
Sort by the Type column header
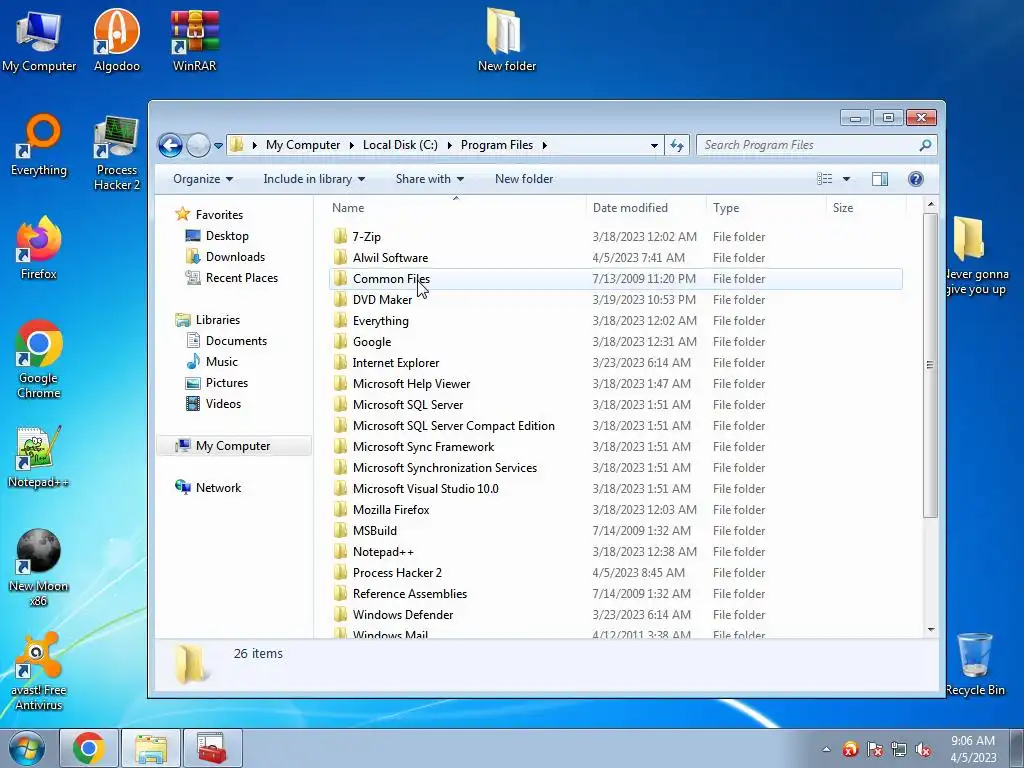pyautogui.click(x=766, y=208)
